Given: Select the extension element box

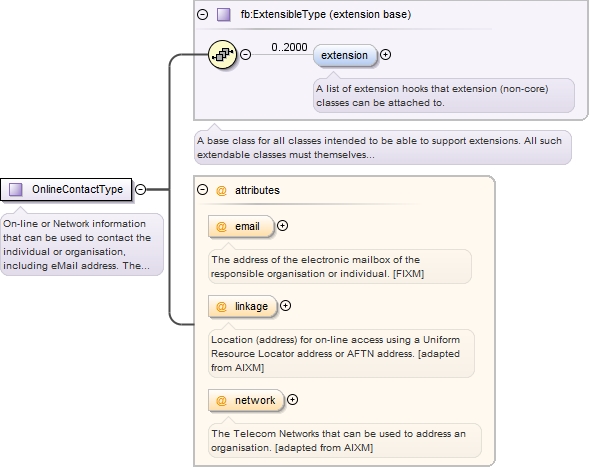Looking at the screenshot, I should pyautogui.click(x=345, y=55).
